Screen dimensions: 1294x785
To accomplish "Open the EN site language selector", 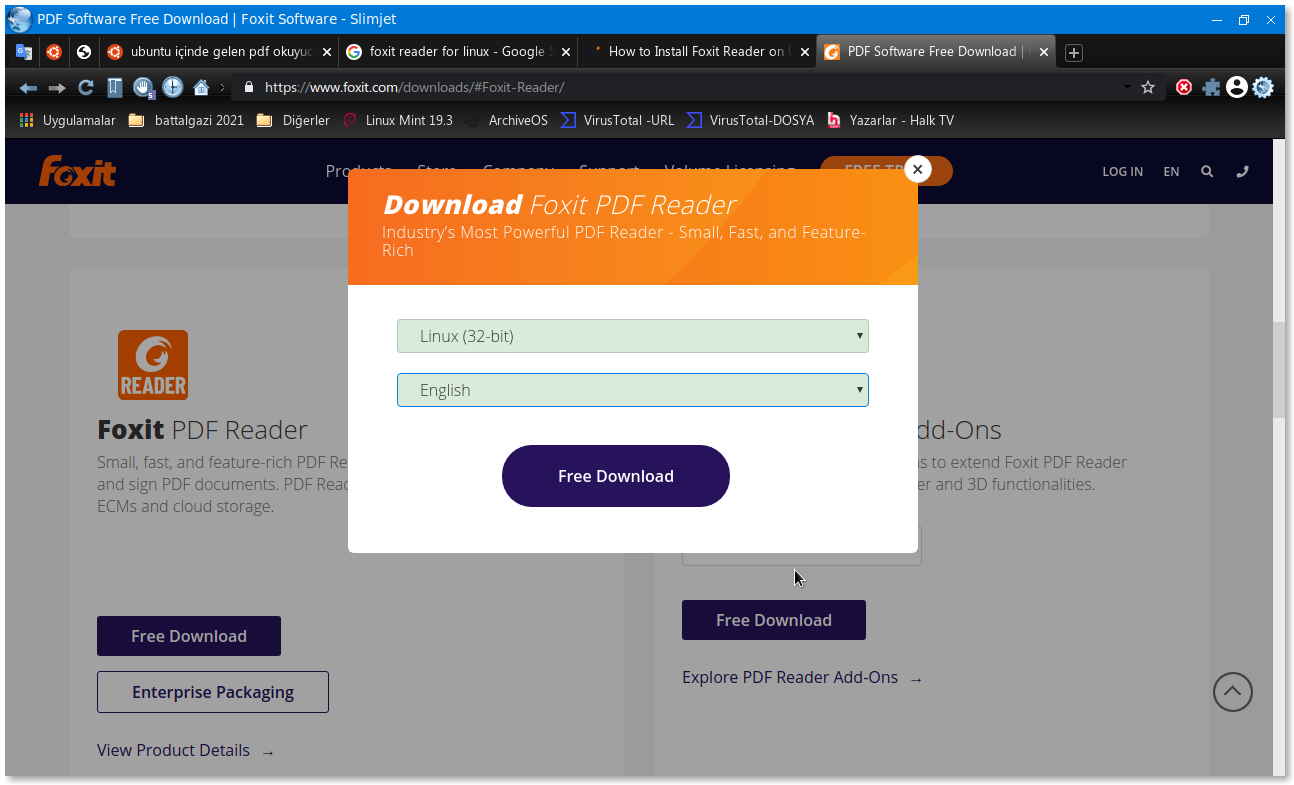I will [x=1171, y=171].
